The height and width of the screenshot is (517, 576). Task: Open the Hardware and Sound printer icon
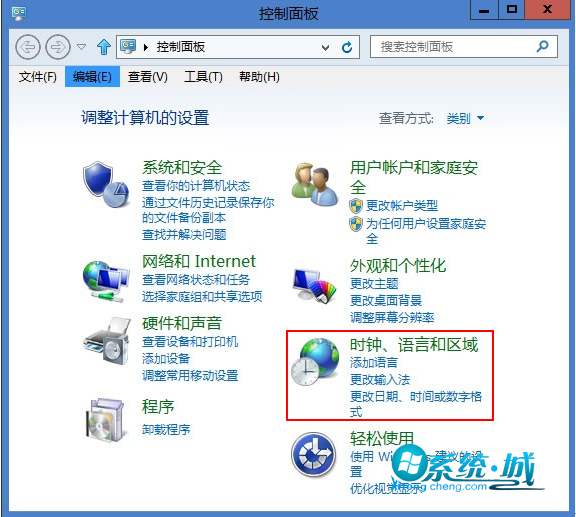[107, 341]
